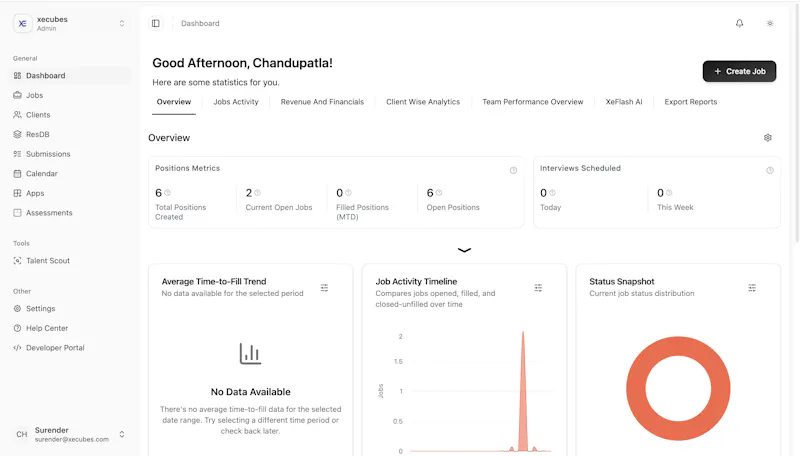The width and height of the screenshot is (800, 456).
Task: Open Dashboard in the sidebar
Action: pos(71,75)
